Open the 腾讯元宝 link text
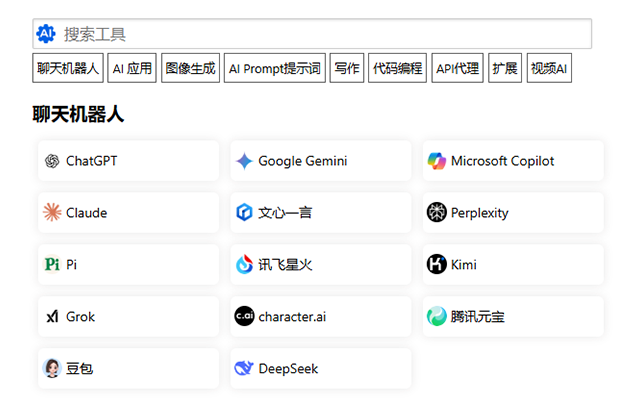Viewport: 640px width, 400px height. click(x=478, y=316)
